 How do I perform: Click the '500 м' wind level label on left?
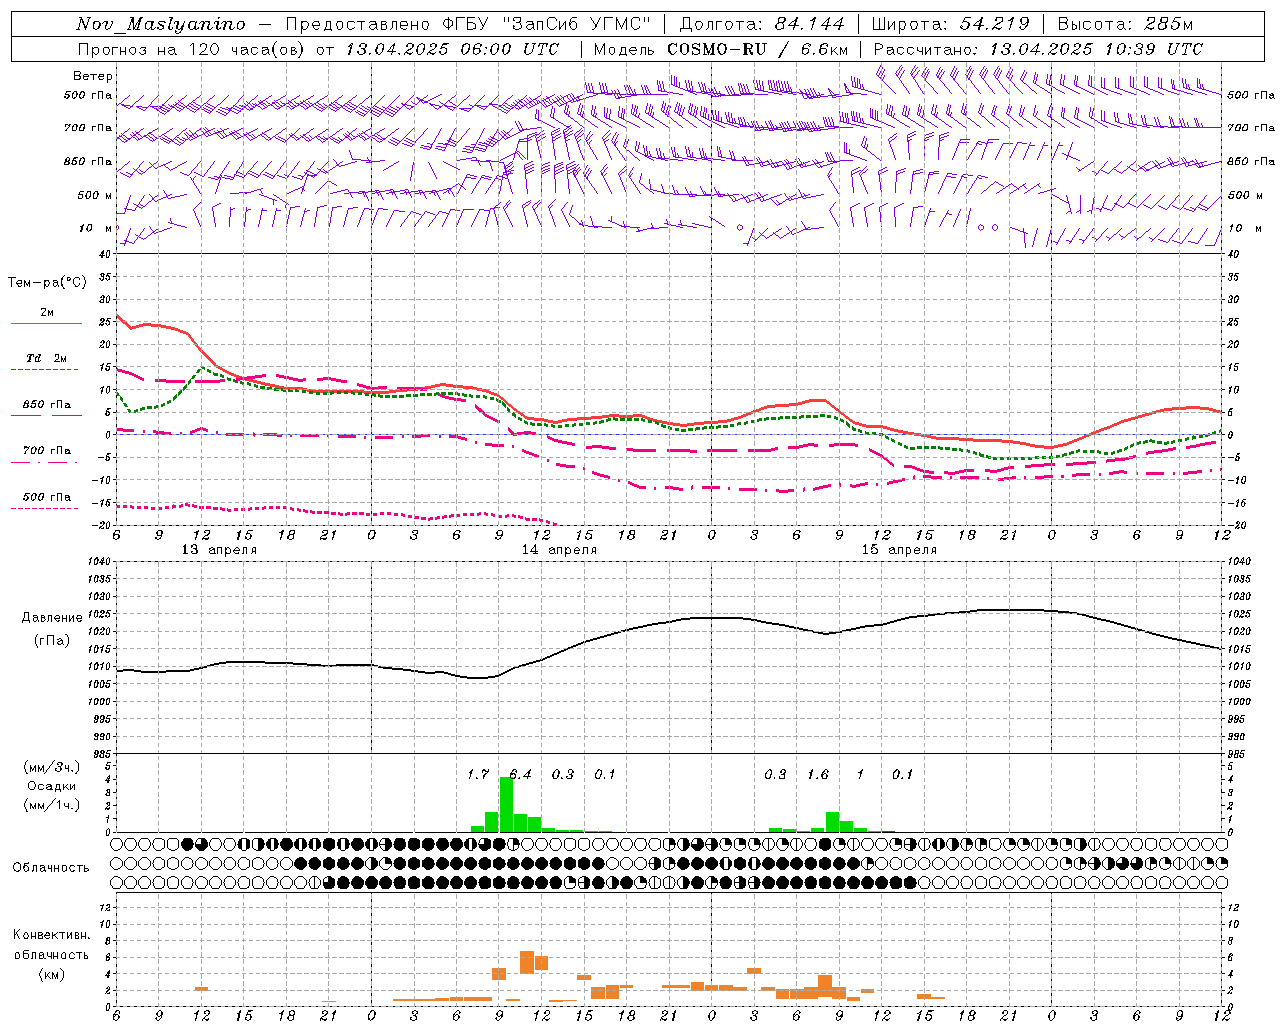[x=95, y=195]
